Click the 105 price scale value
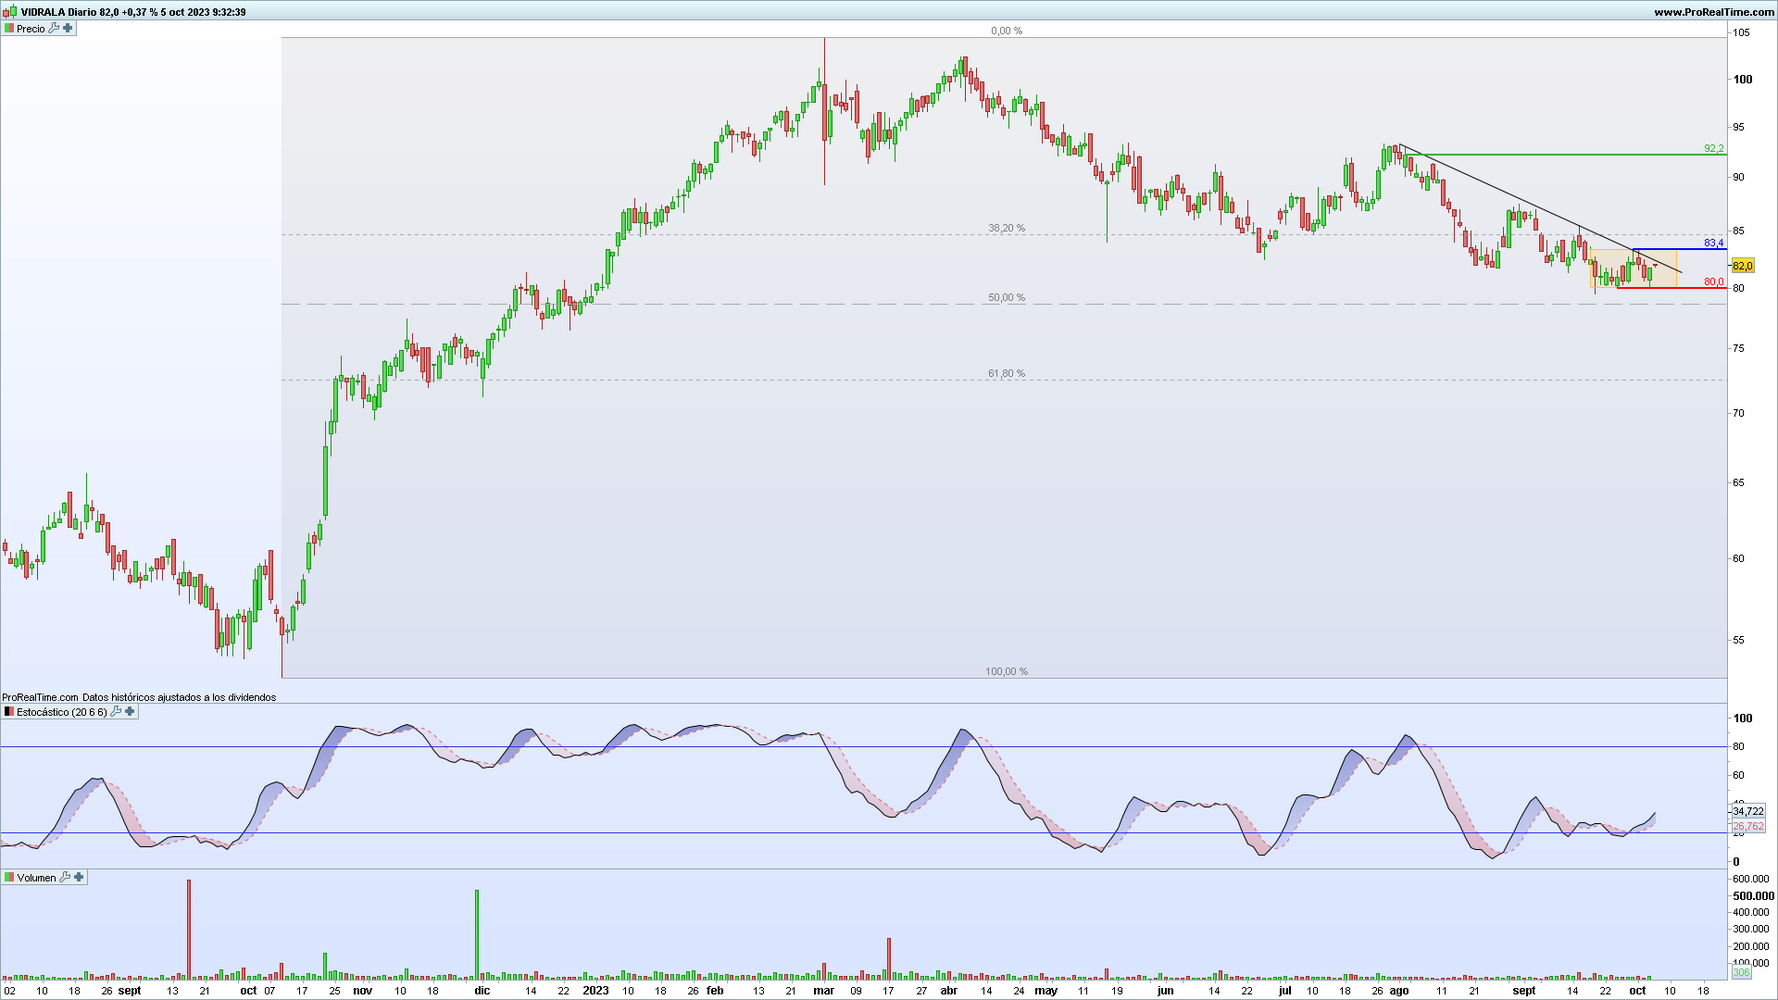 coord(1741,33)
